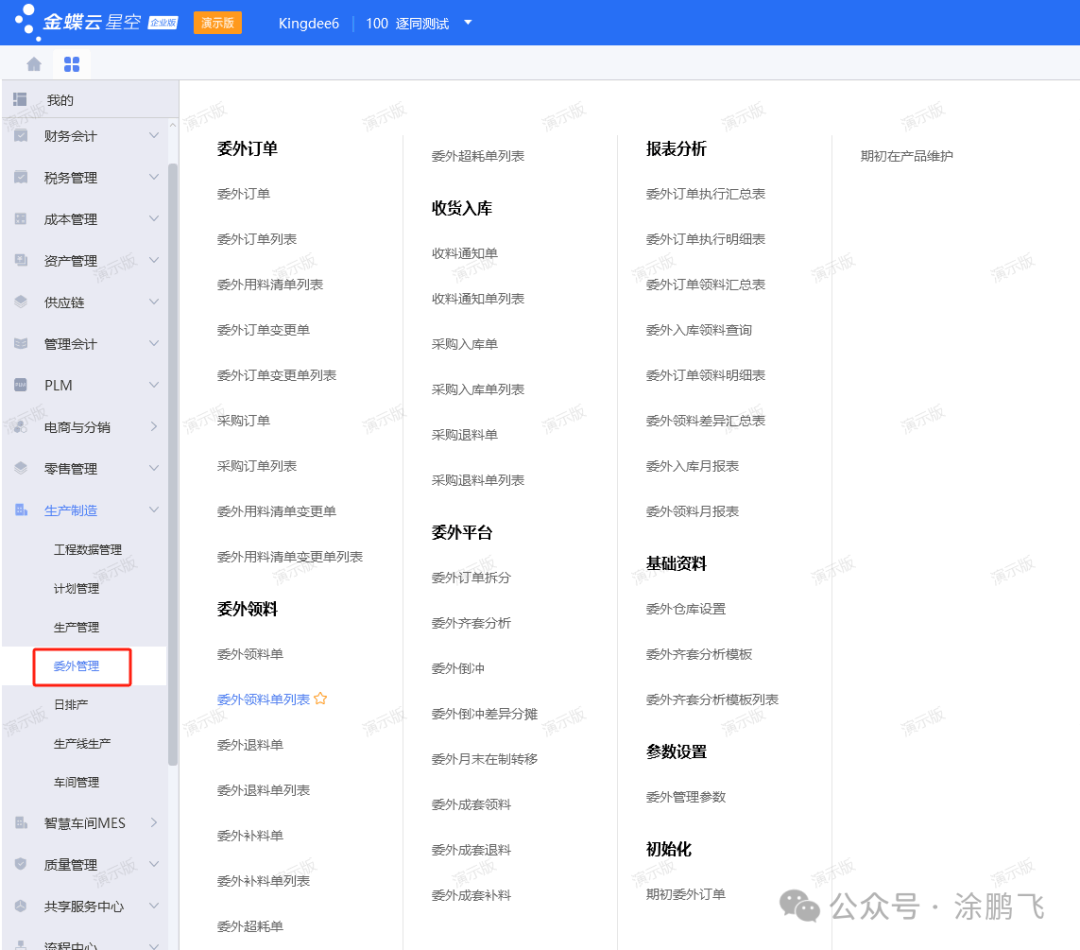
Task: Open 委外订单执行汇总表 report
Action: click(705, 194)
